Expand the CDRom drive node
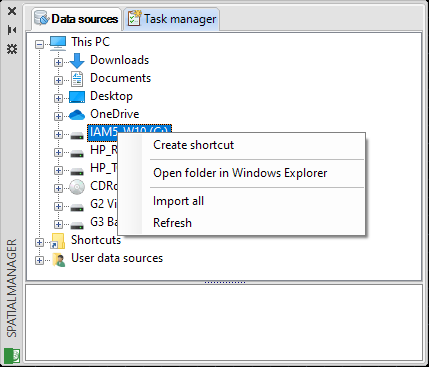This screenshot has height=367, width=429. (x=58, y=188)
